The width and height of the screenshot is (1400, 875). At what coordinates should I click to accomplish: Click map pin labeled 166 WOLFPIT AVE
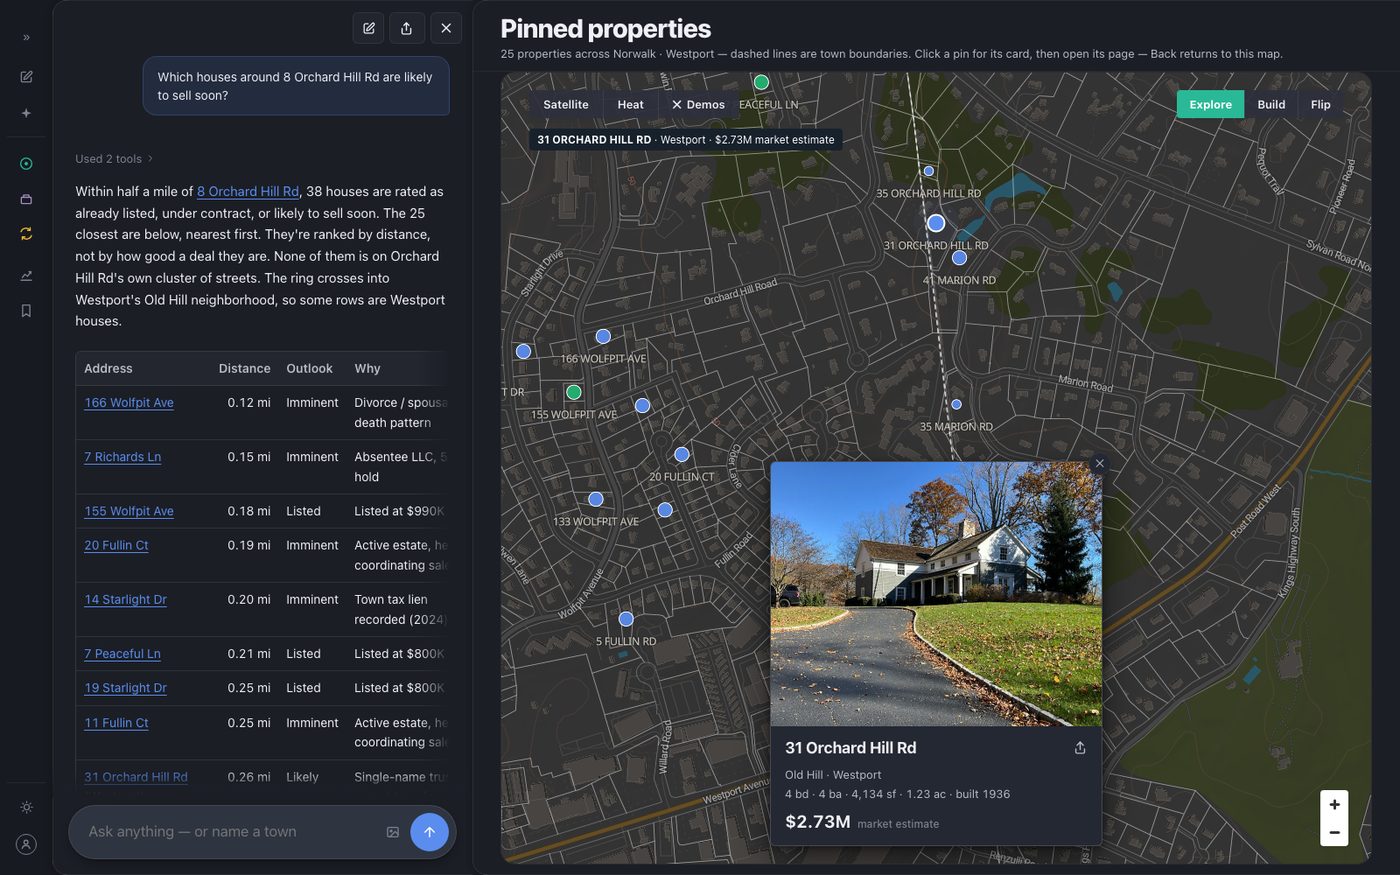603,337
